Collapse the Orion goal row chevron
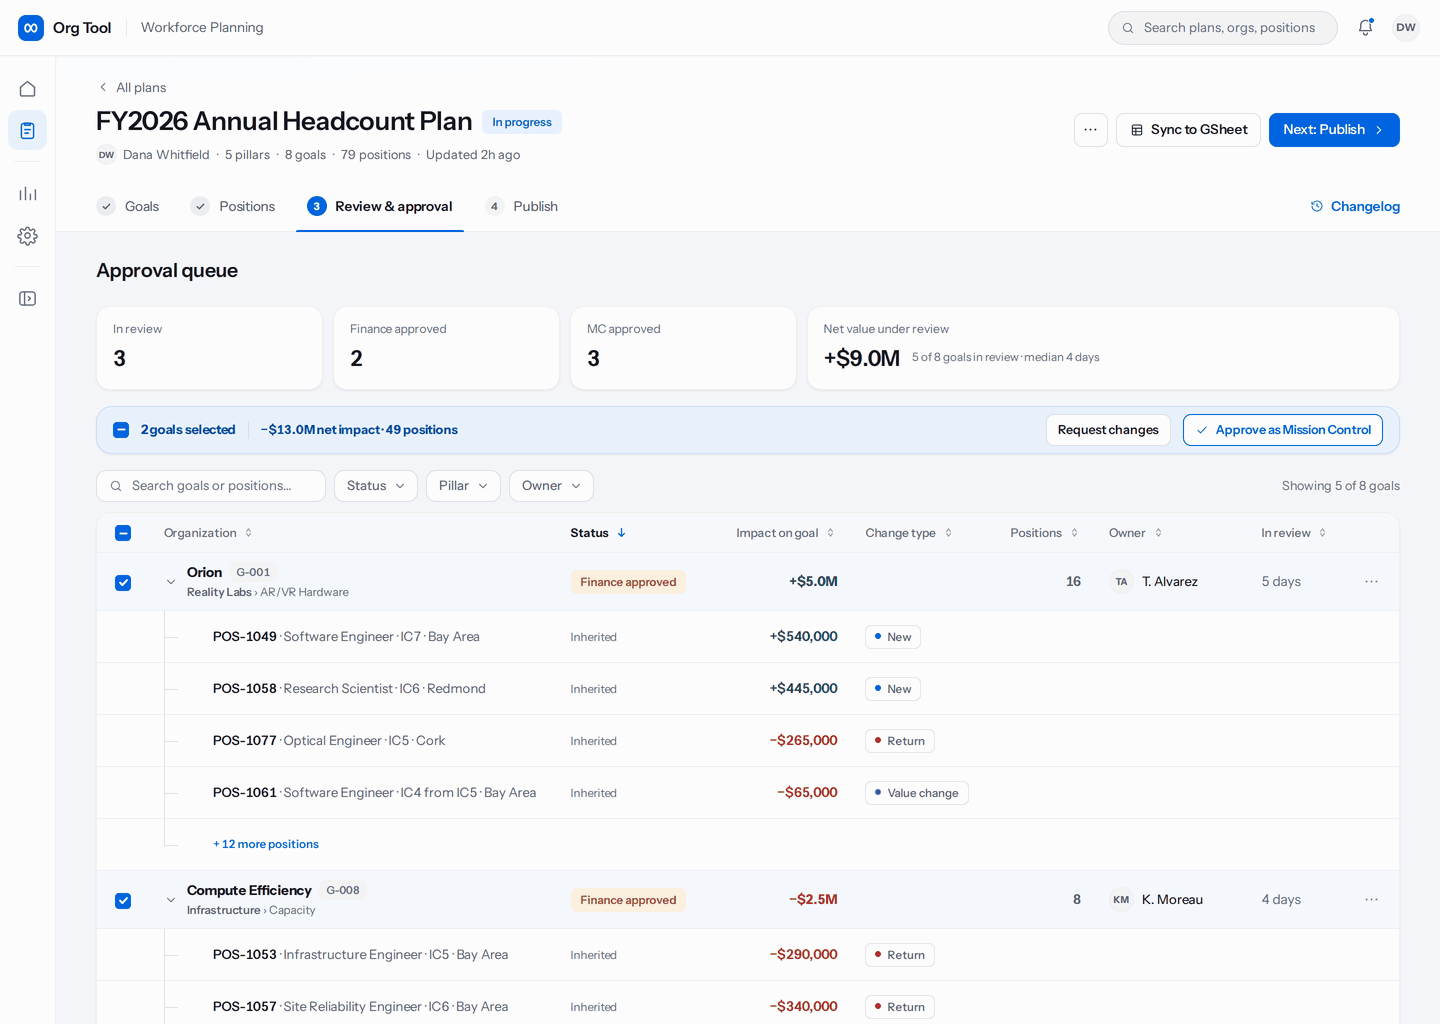1440x1024 pixels. click(x=171, y=582)
